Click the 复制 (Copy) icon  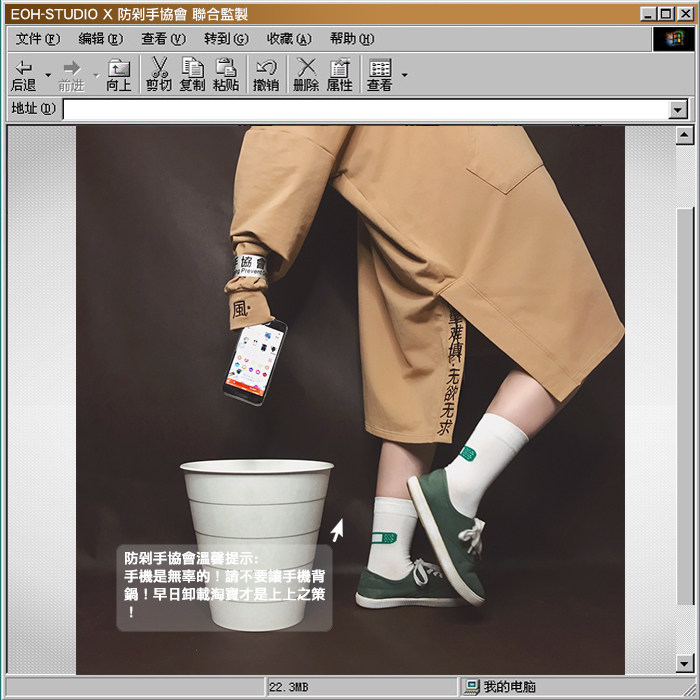[x=192, y=68]
